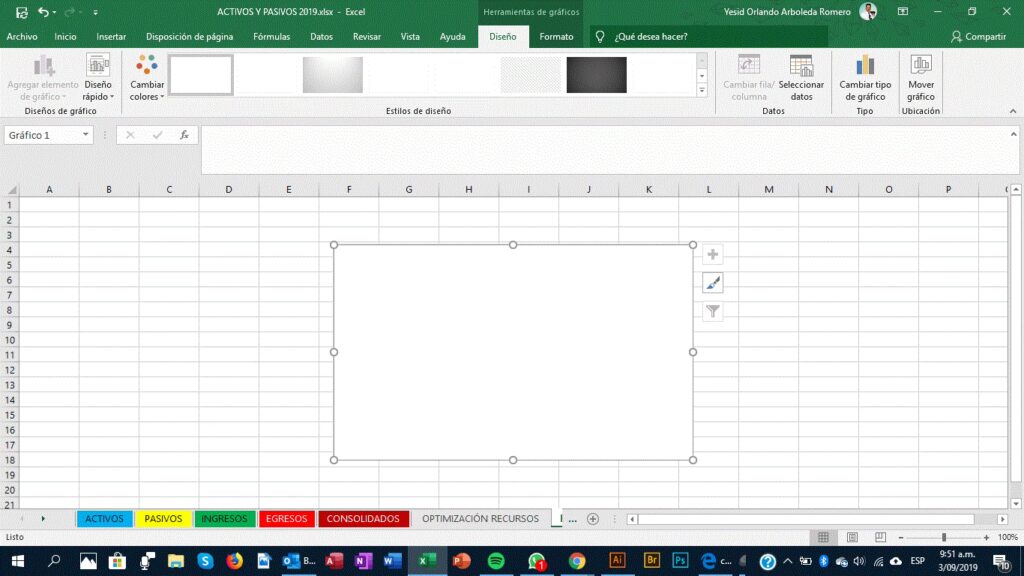Viewport: 1024px width, 576px height.
Task: Open chart filters funnel button
Action: click(712, 312)
